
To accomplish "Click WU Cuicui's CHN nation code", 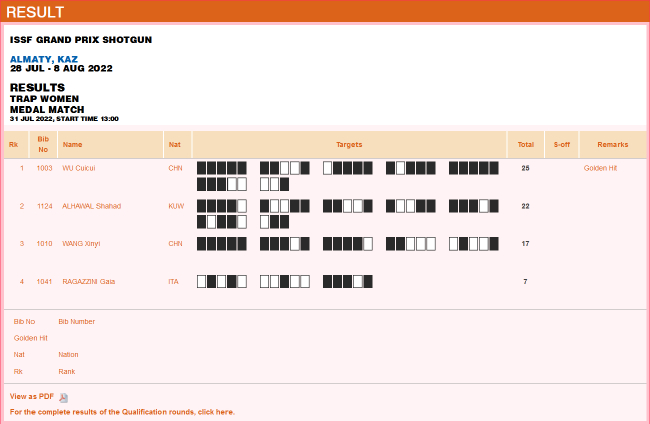I will (175, 168).
